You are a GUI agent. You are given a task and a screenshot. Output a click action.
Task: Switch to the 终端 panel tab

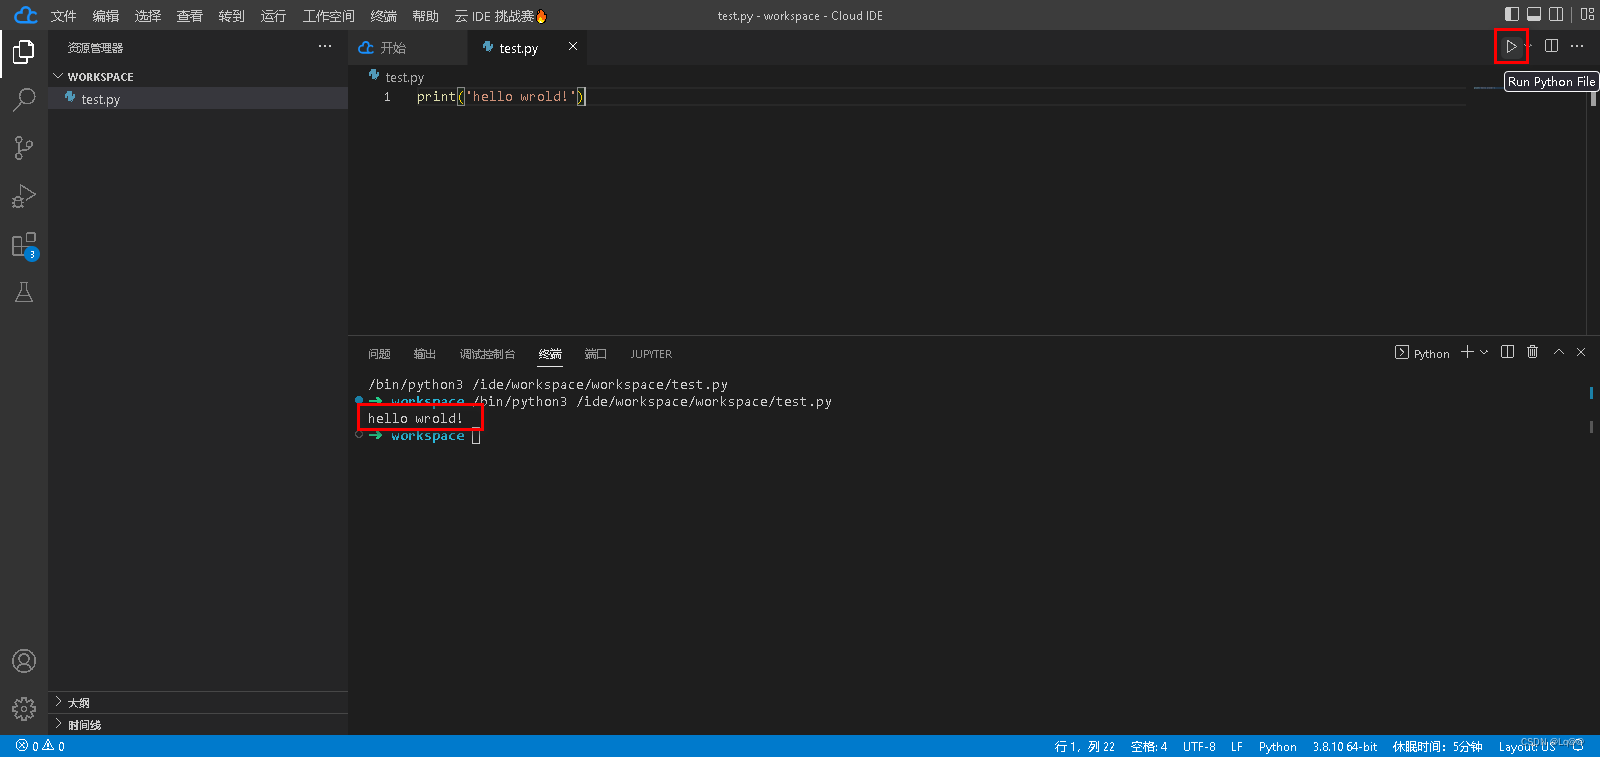click(x=550, y=354)
